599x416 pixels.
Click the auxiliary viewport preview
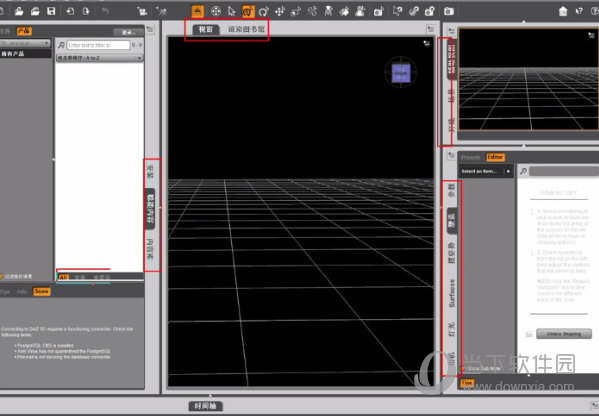(529, 79)
